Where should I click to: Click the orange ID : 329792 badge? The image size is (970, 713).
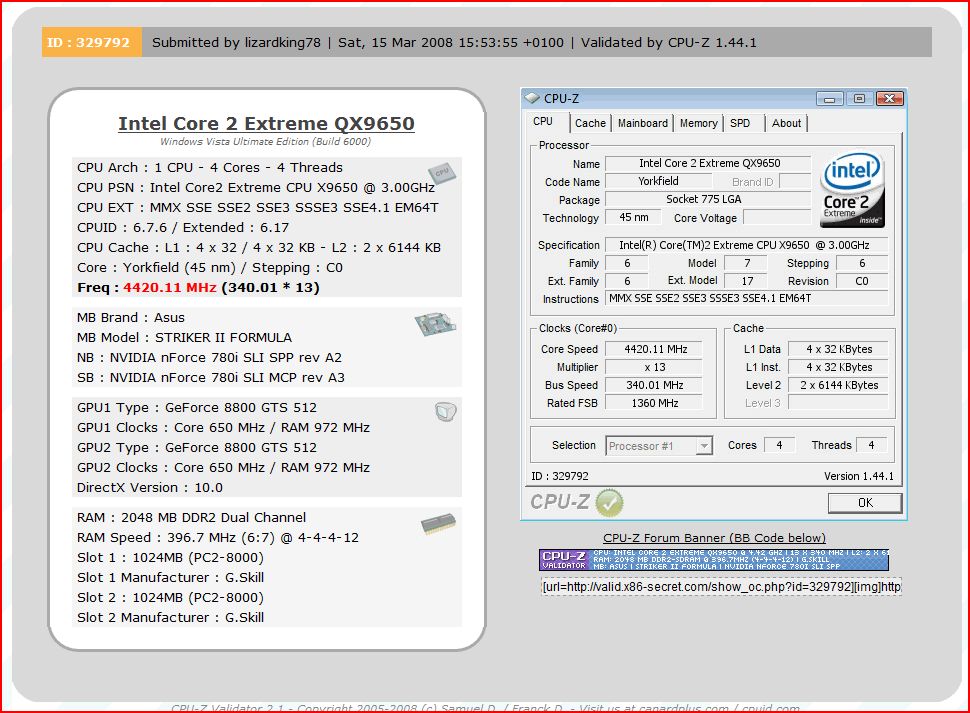click(x=92, y=42)
